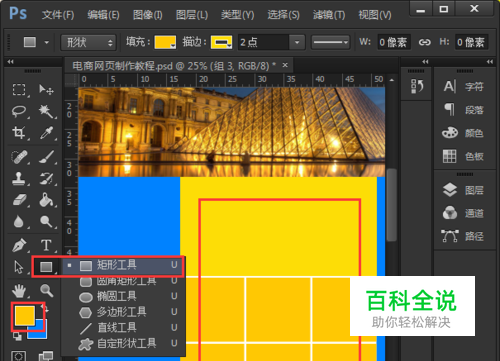Select the Eraser tool
The height and width of the screenshot is (361, 500).
pyautogui.click(x=19, y=200)
